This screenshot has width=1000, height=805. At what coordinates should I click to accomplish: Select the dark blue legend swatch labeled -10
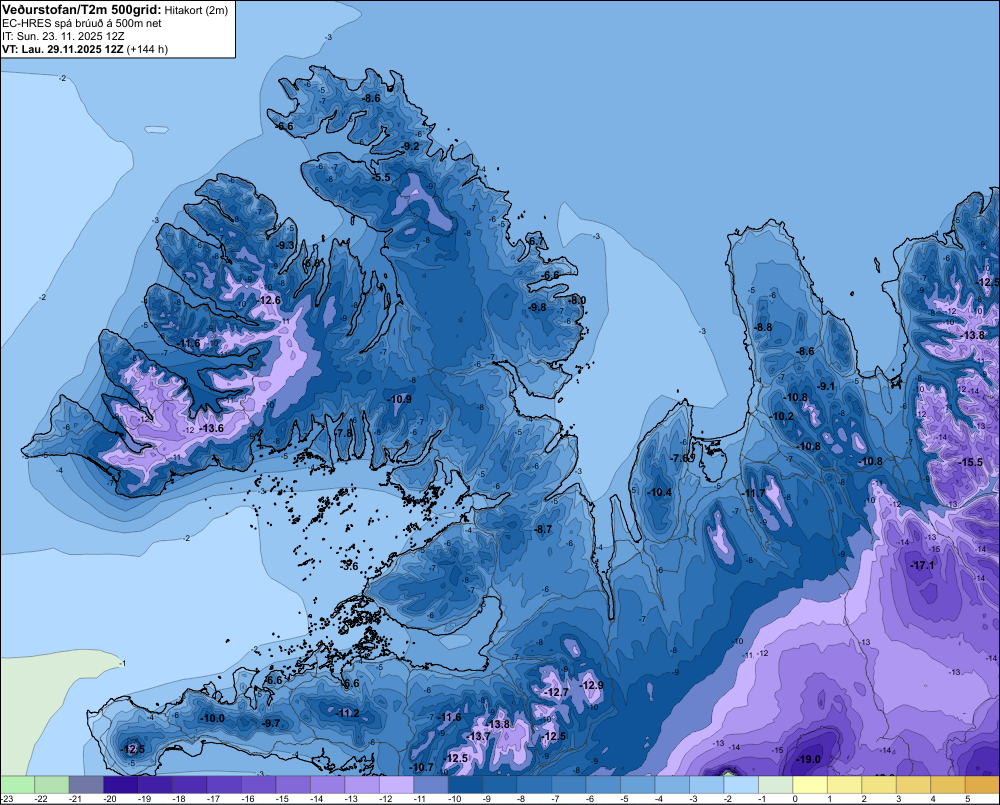coord(465,785)
